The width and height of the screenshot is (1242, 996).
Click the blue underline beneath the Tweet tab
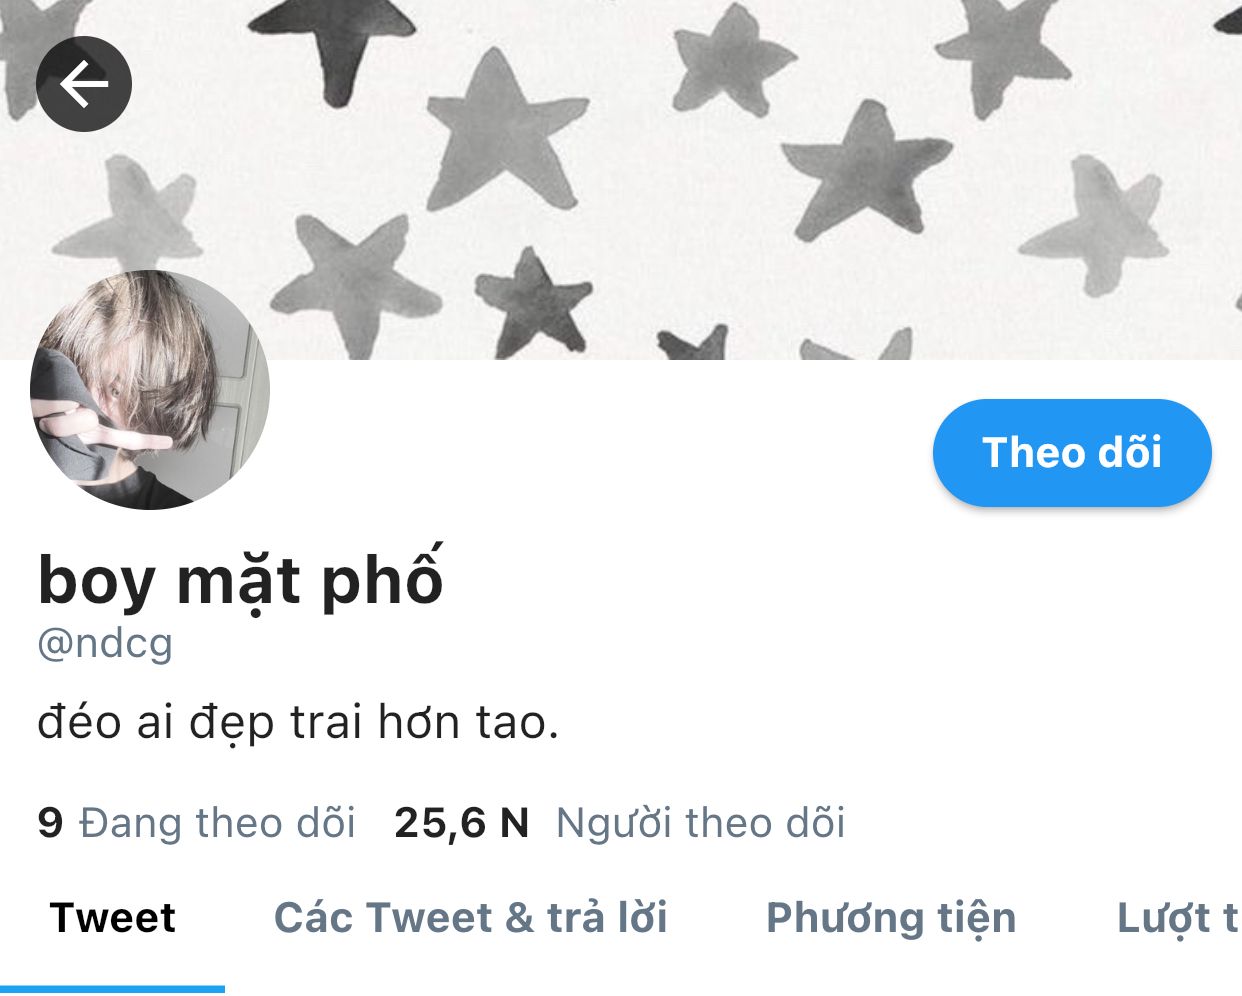click(x=112, y=989)
